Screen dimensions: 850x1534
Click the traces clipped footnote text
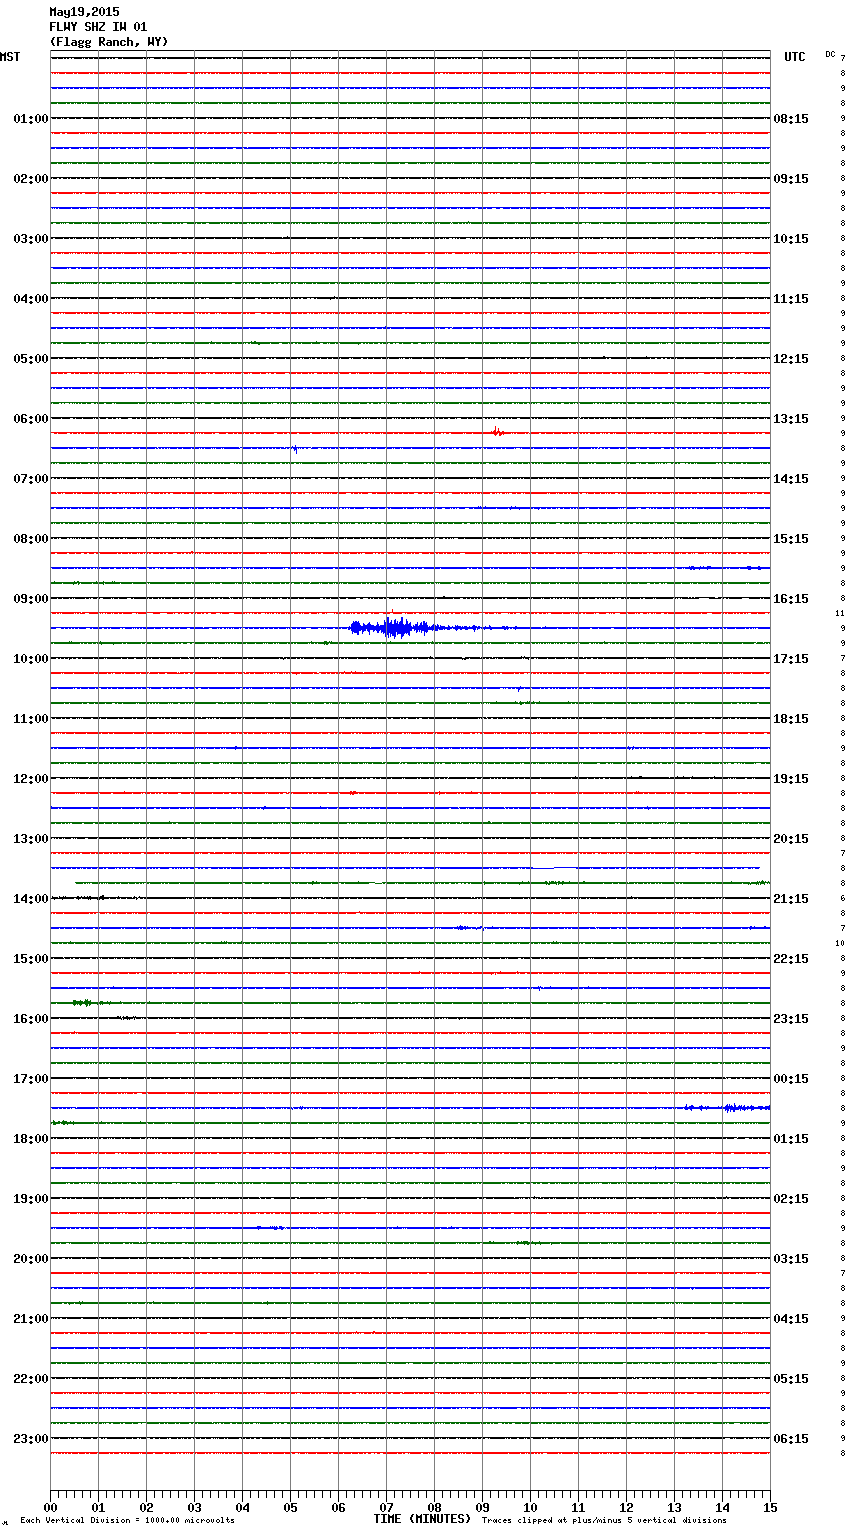coord(604,1521)
